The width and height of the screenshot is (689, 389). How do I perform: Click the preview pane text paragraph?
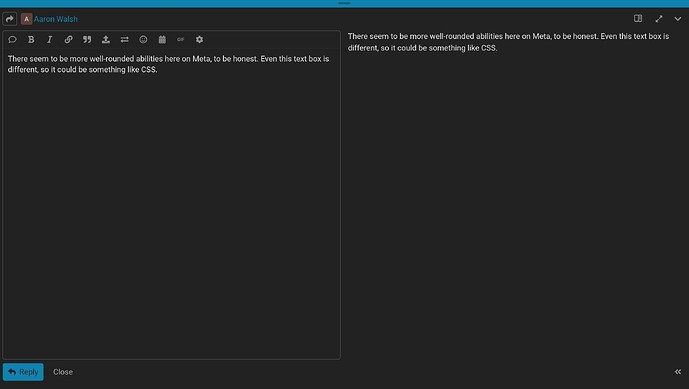tap(508, 42)
